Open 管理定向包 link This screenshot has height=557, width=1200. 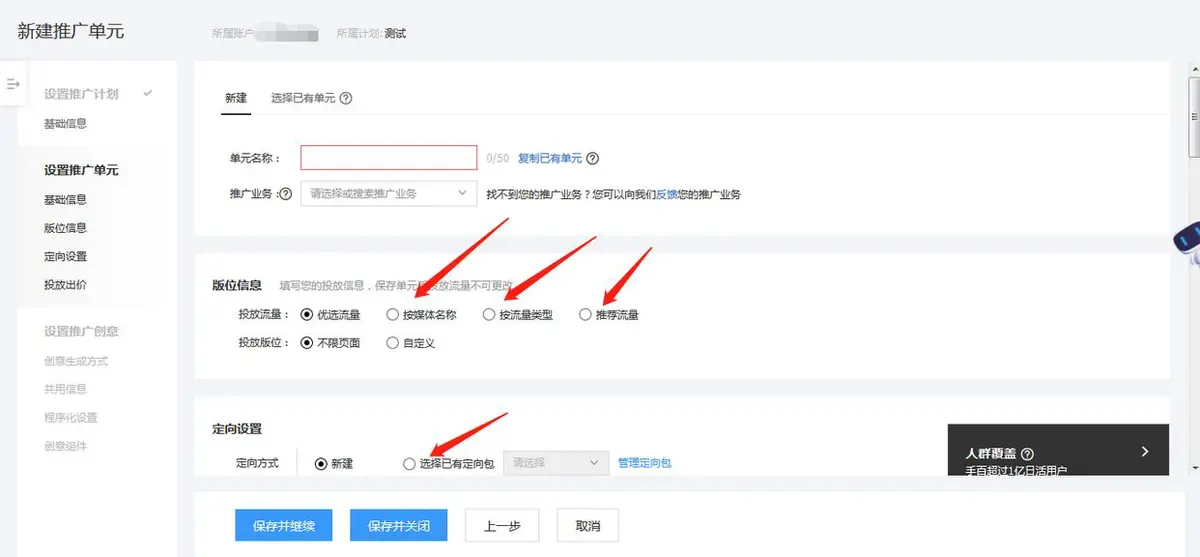(644, 463)
